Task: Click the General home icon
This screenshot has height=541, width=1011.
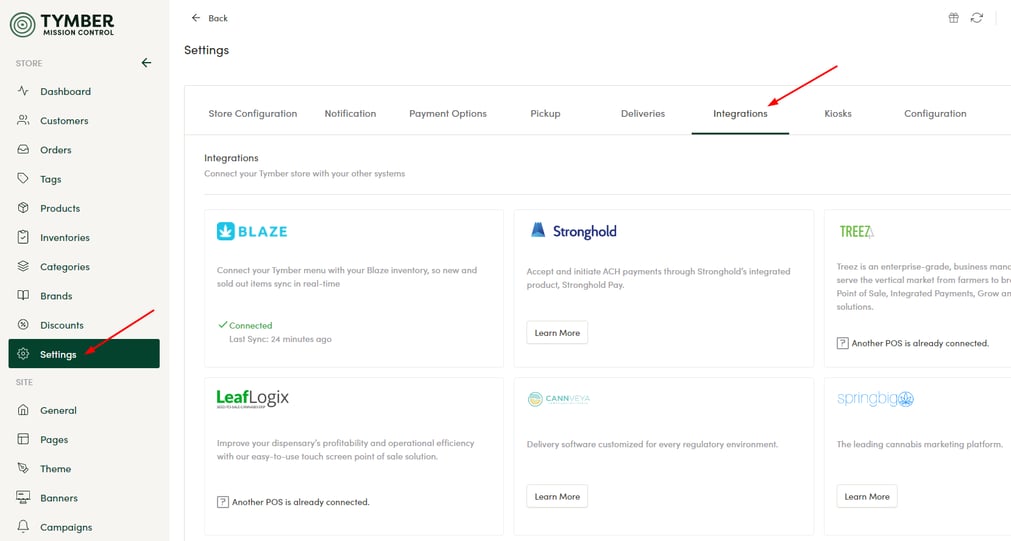Action: (23, 409)
